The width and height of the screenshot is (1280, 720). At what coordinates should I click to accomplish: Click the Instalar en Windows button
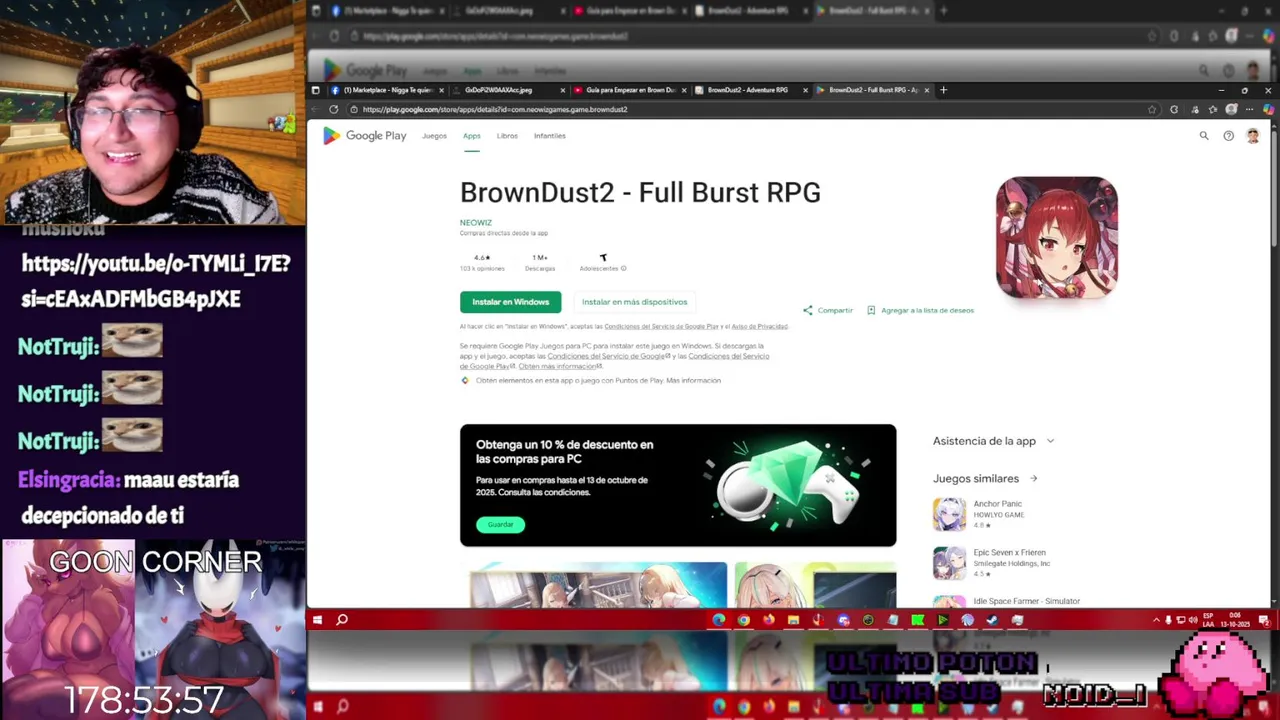pos(510,302)
